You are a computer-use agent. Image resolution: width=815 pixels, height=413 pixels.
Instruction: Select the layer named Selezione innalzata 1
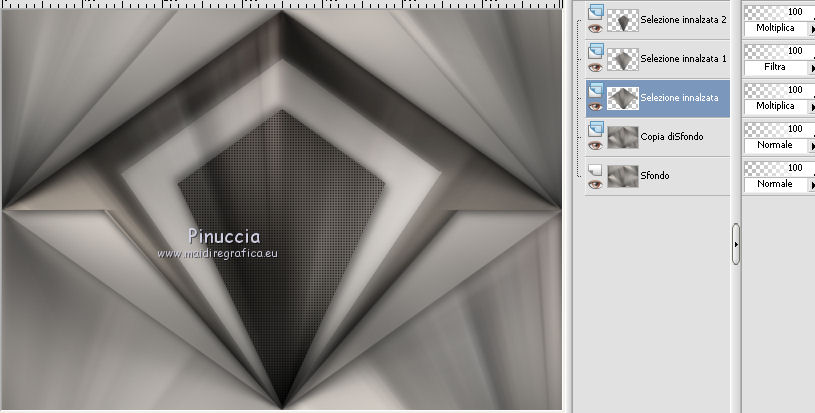point(683,59)
